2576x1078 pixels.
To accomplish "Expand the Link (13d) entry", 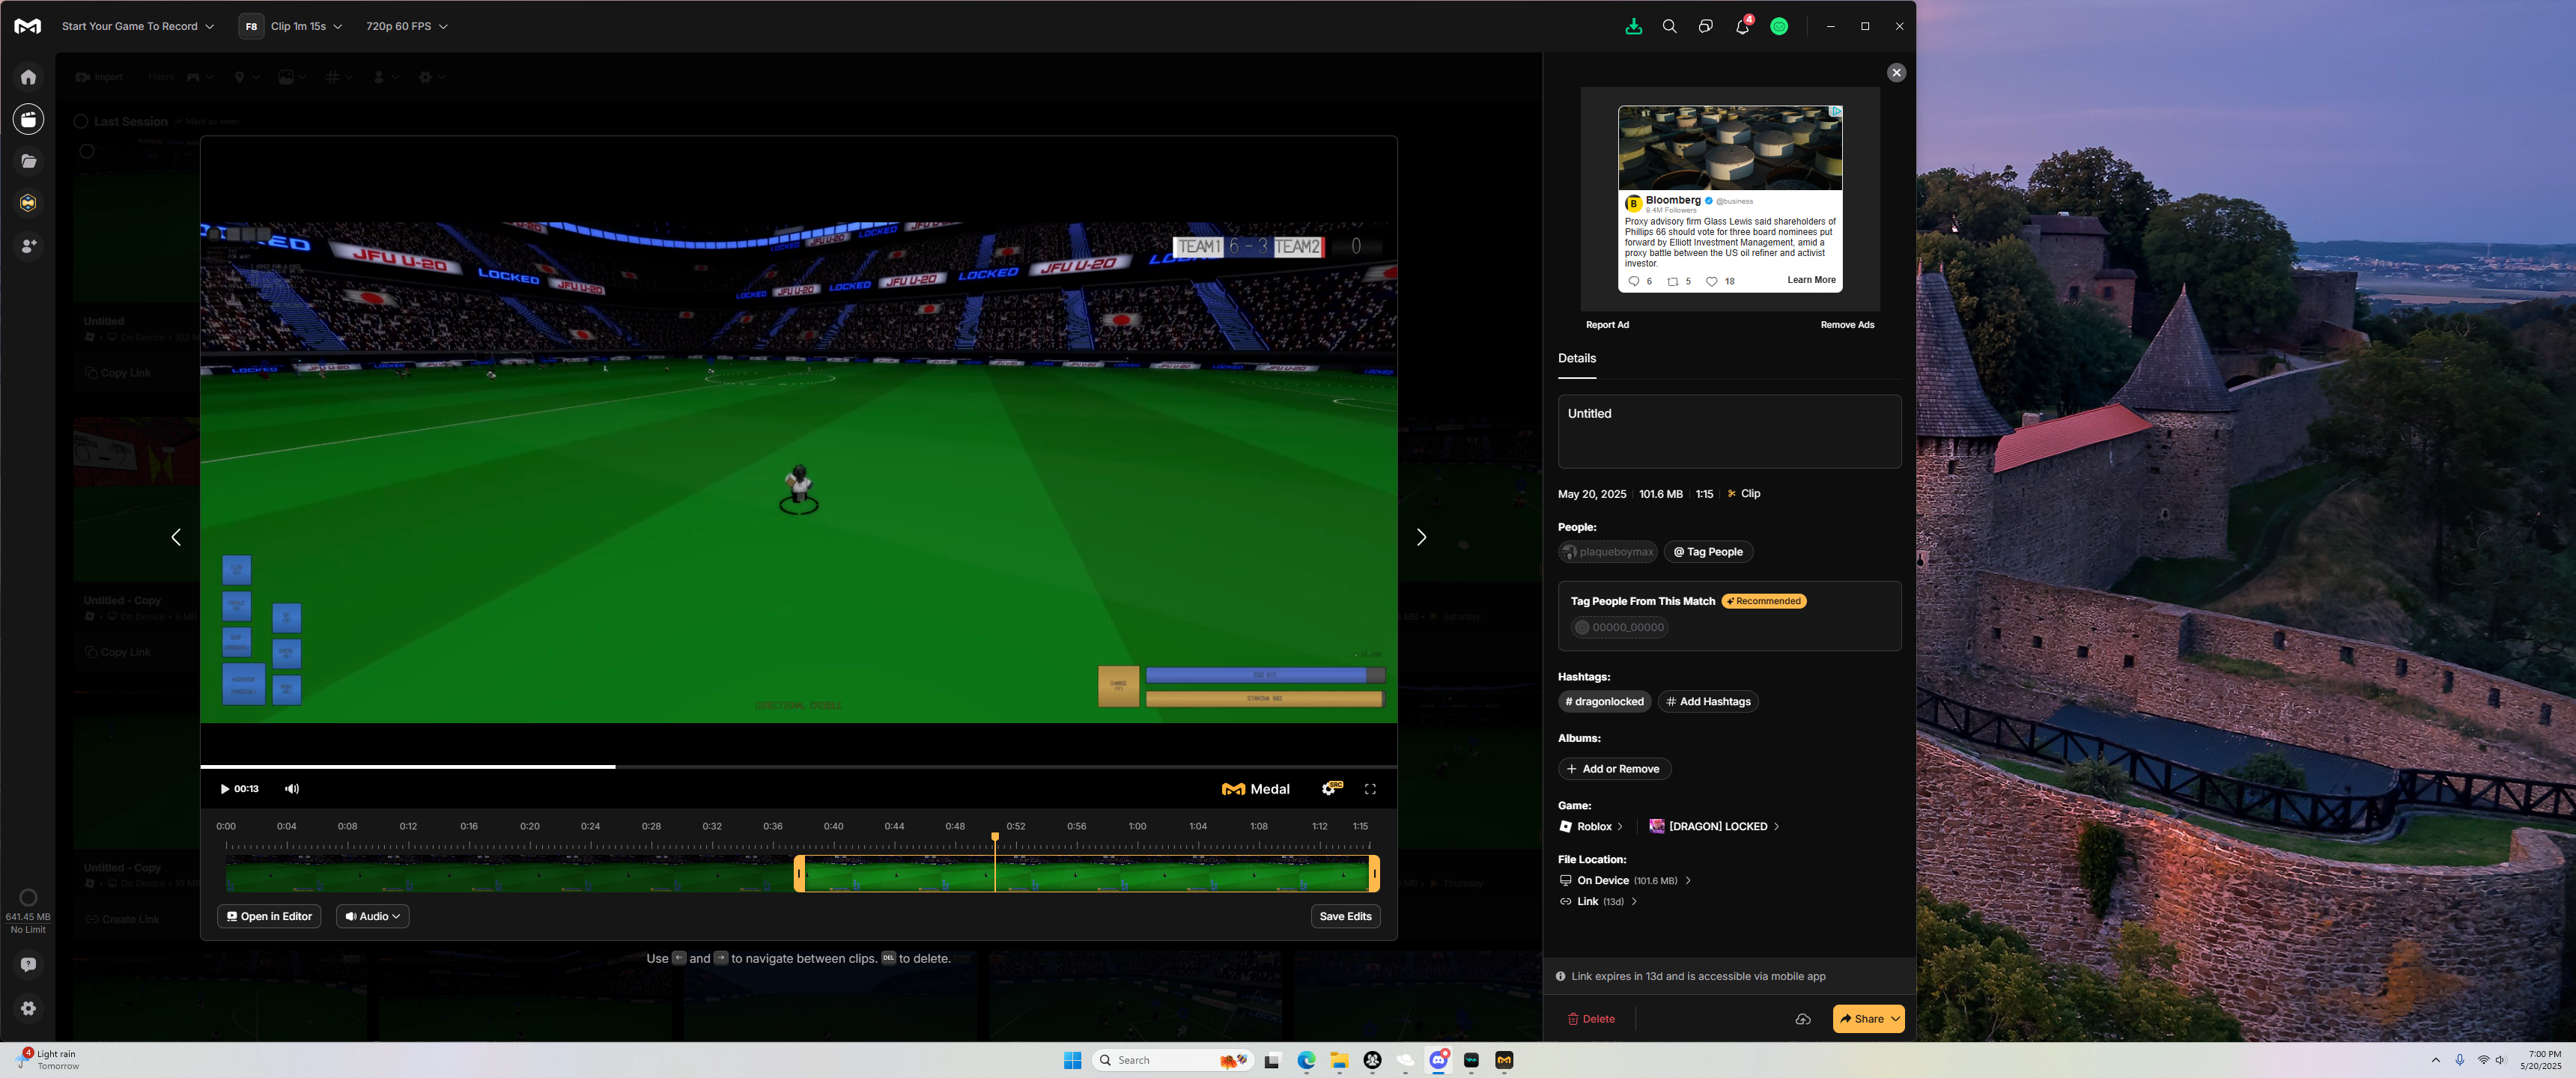I will coord(1598,902).
